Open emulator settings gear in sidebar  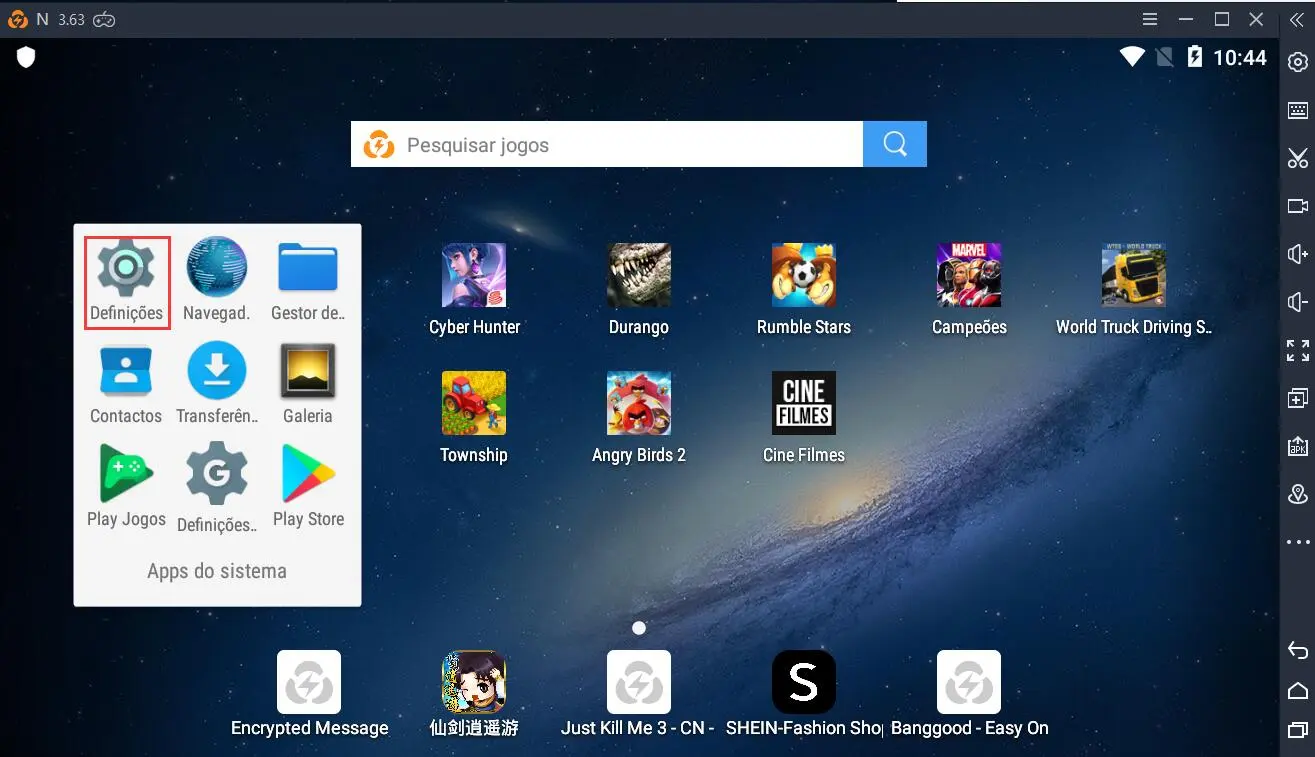click(x=1298, y=63)
